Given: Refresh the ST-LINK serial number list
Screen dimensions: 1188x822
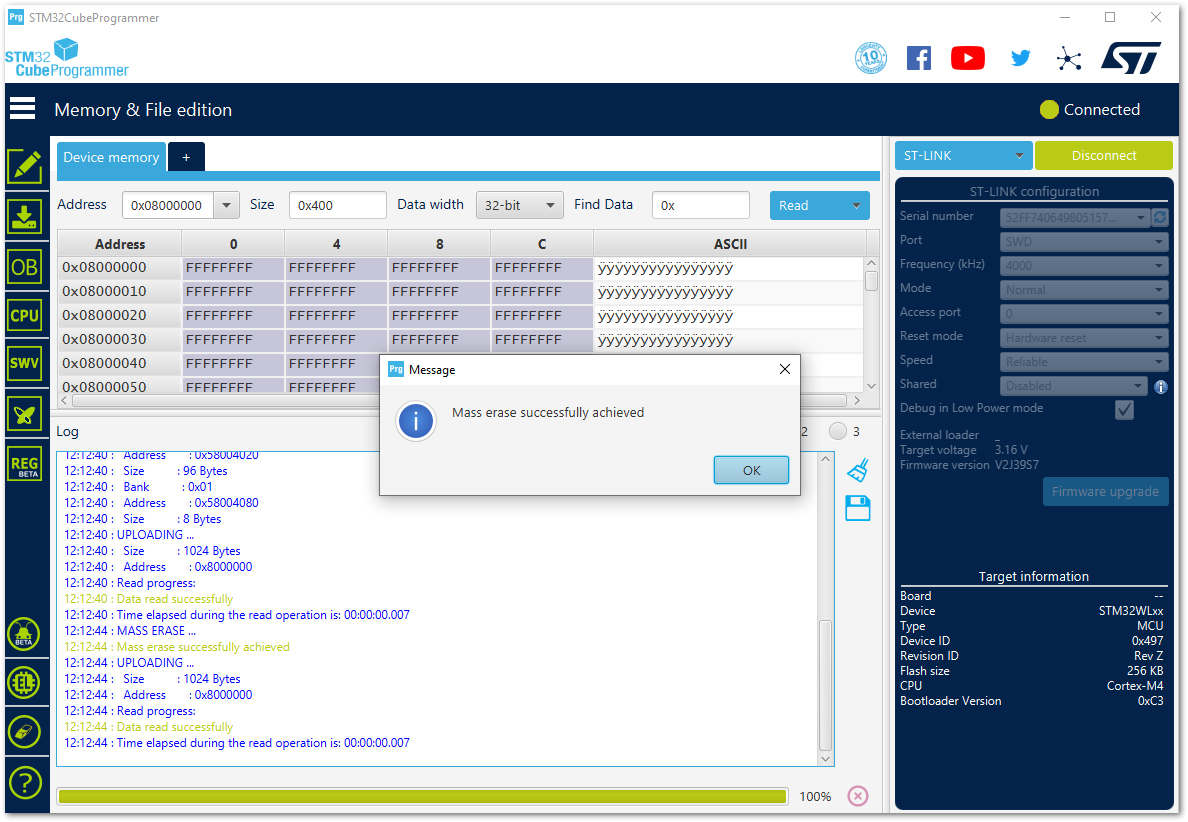Looking at the screenshot, I should pos(1160,217).
